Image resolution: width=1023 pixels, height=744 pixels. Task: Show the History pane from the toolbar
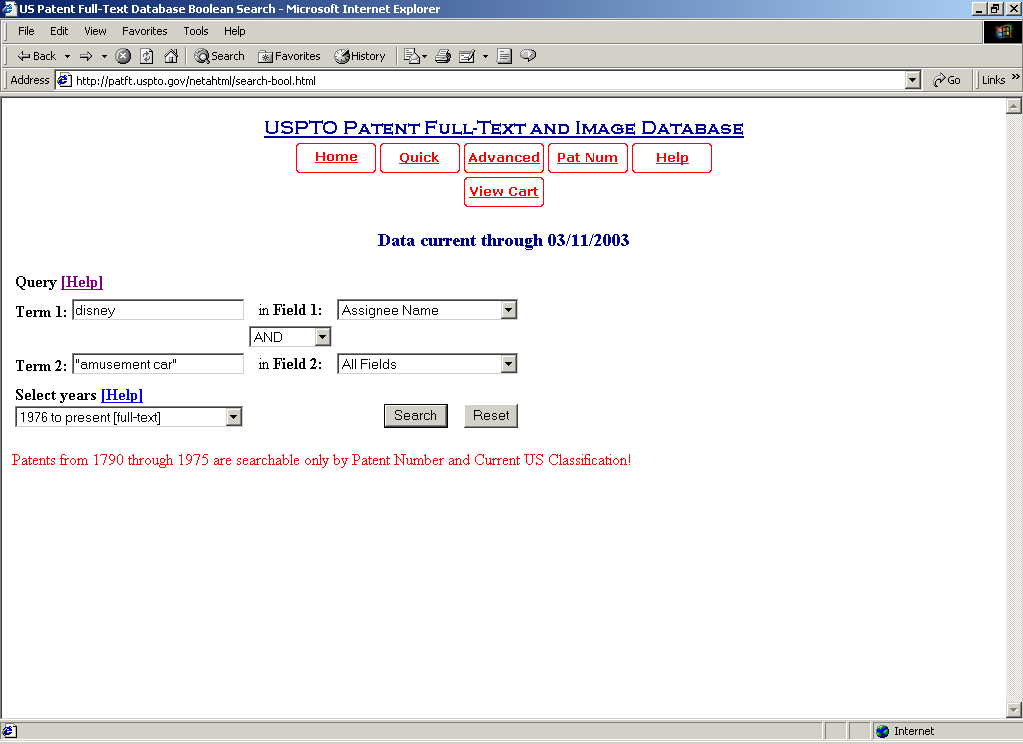coord(359,56)
